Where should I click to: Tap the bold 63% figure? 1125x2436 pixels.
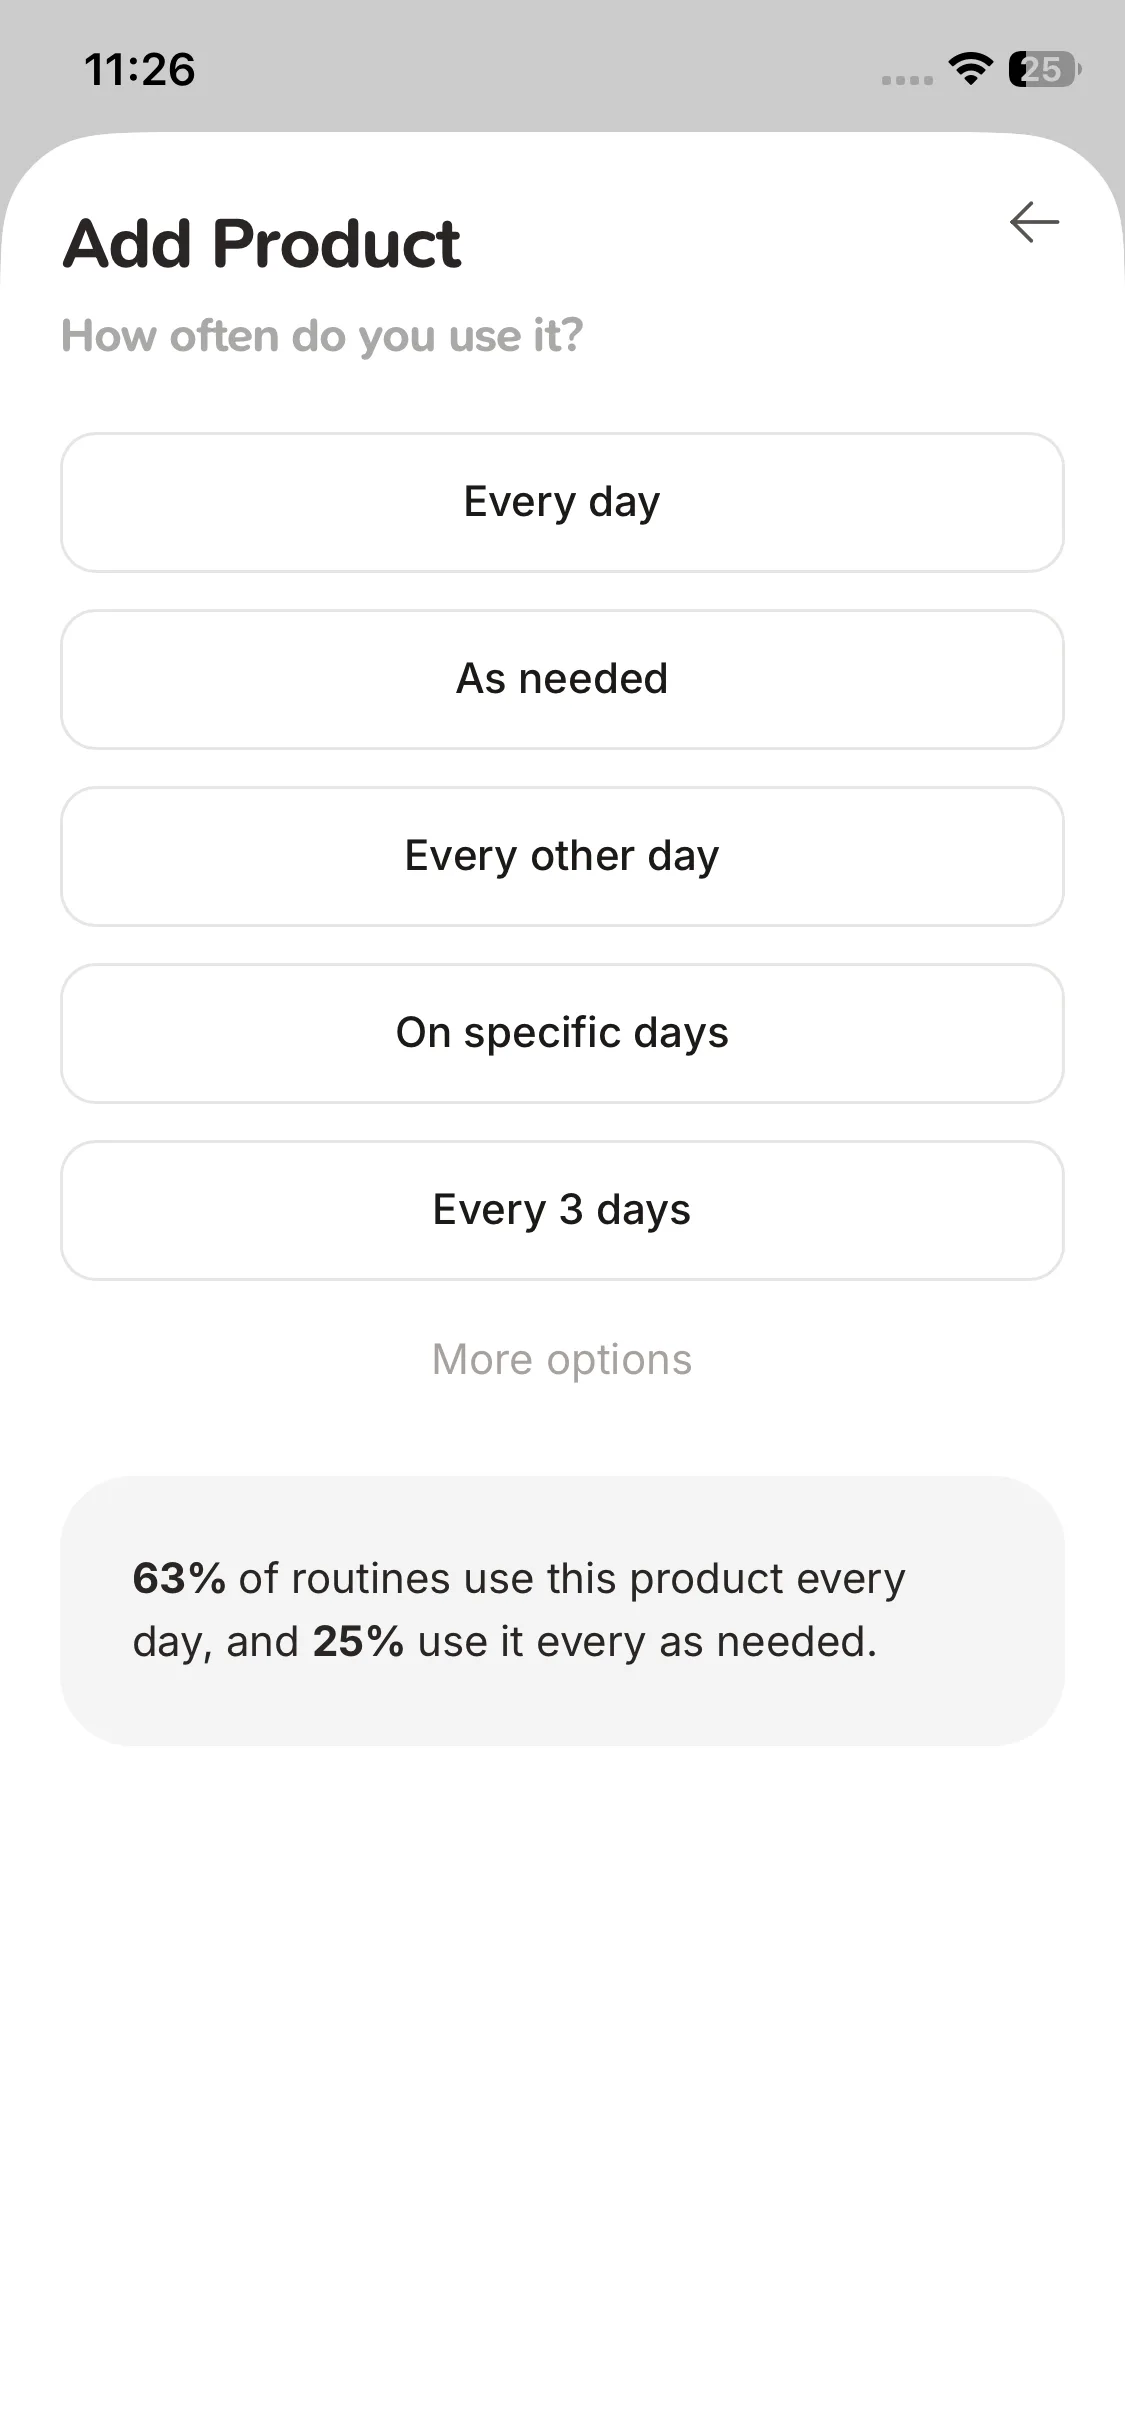click(179, 1579)
